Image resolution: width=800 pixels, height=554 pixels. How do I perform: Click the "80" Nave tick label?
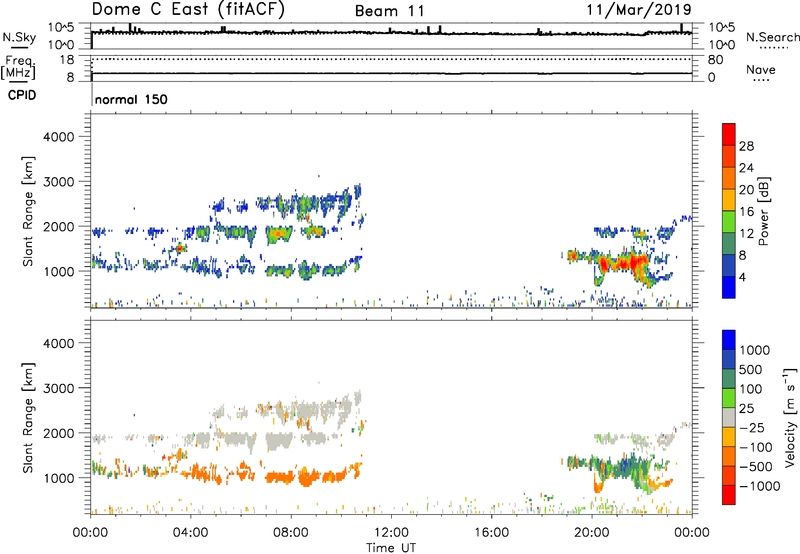[x=715, y=60]
